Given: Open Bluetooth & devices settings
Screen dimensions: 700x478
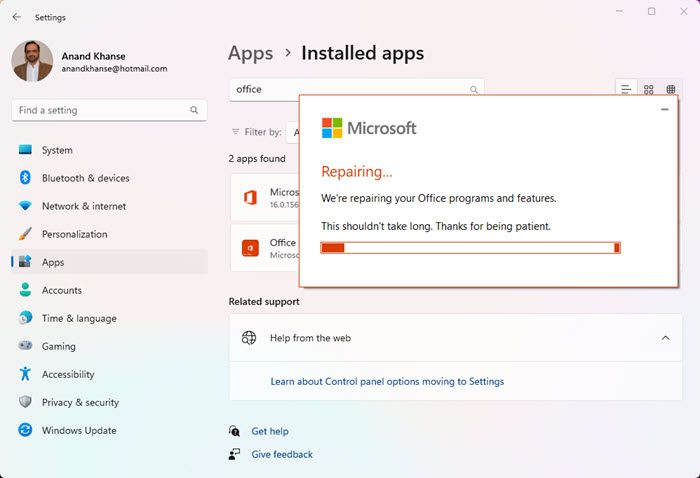Looking at the screenshot, I should pyautogui.click(x=85, y=178).
